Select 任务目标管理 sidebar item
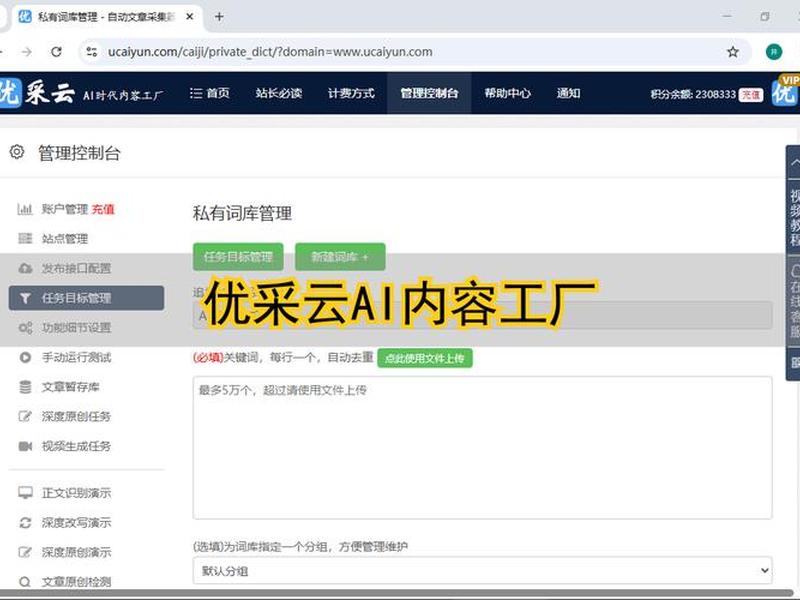The height and width of the screenshot is (600, 800). coord(86,298)
